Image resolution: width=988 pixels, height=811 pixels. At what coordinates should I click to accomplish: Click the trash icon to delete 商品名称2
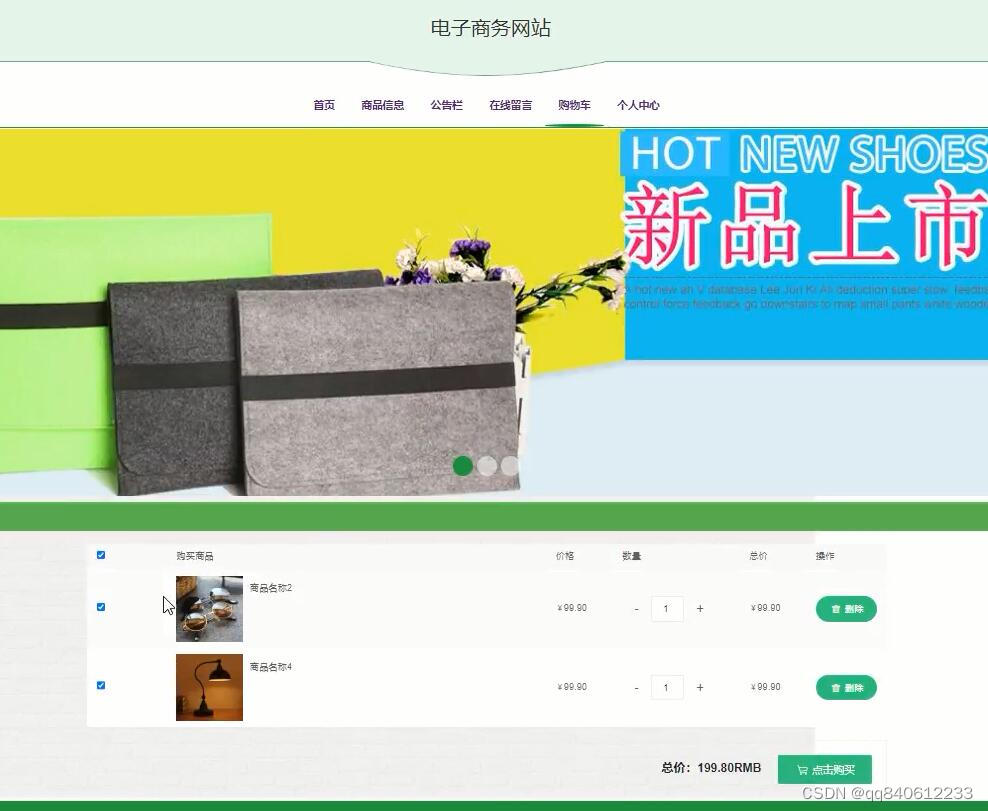(837, 608)
